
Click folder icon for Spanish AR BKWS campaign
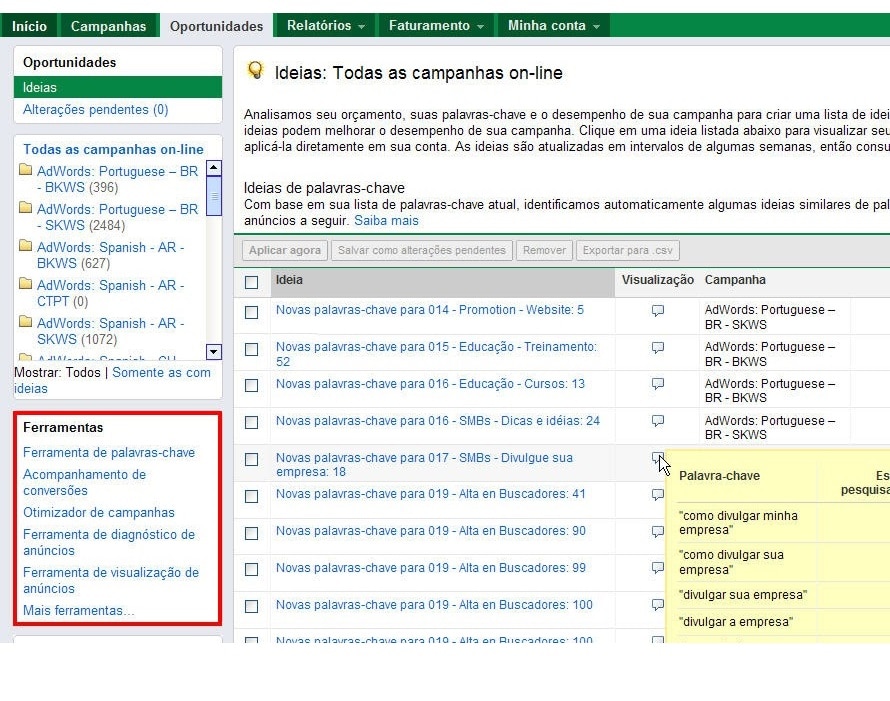(26, 247)
